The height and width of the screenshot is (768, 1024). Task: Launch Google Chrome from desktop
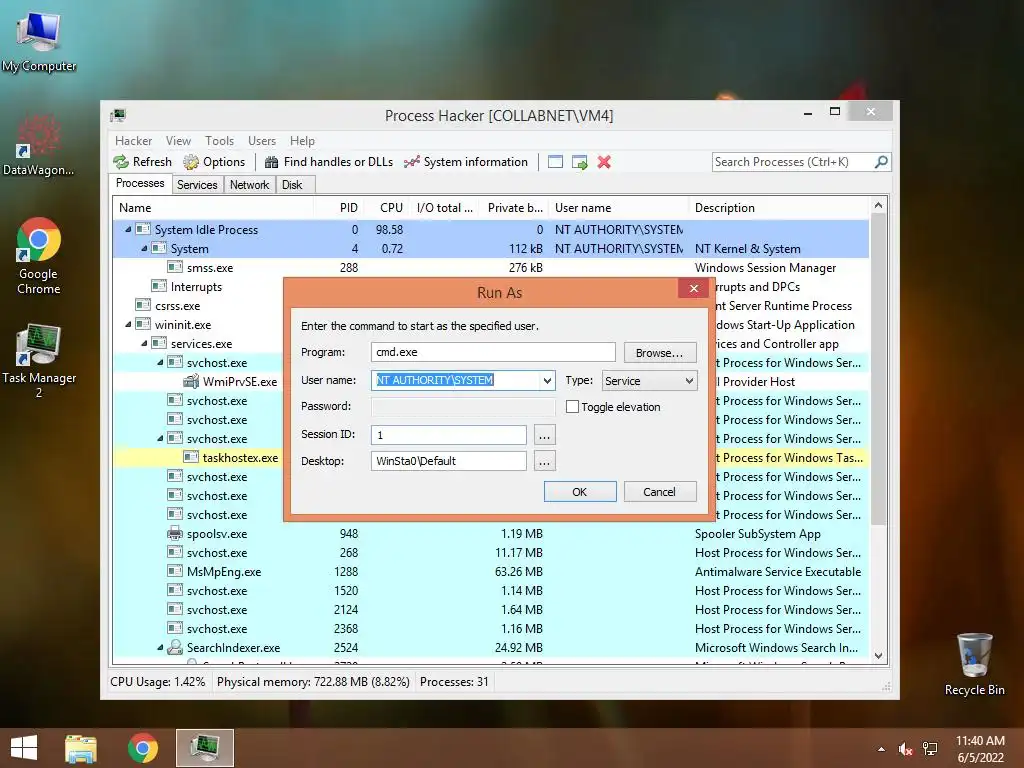coord(38,255)
